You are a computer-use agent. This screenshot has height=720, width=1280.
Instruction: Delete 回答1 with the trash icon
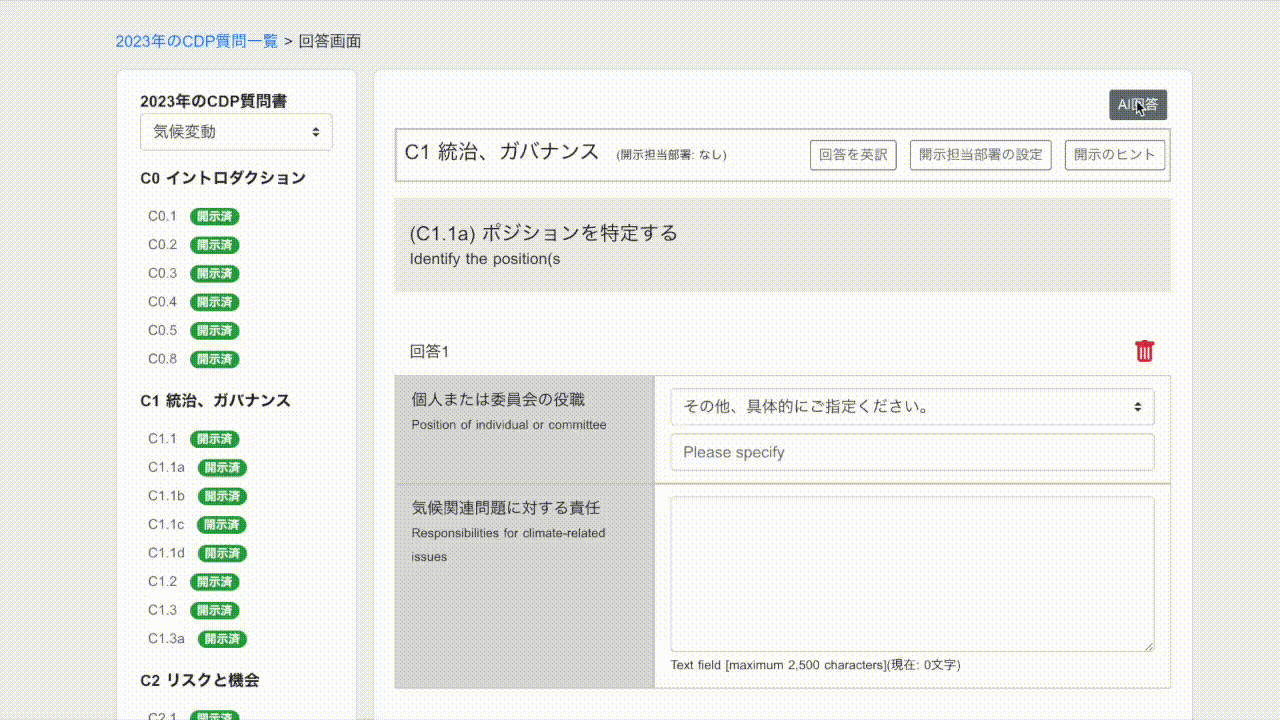(1144, 351)
